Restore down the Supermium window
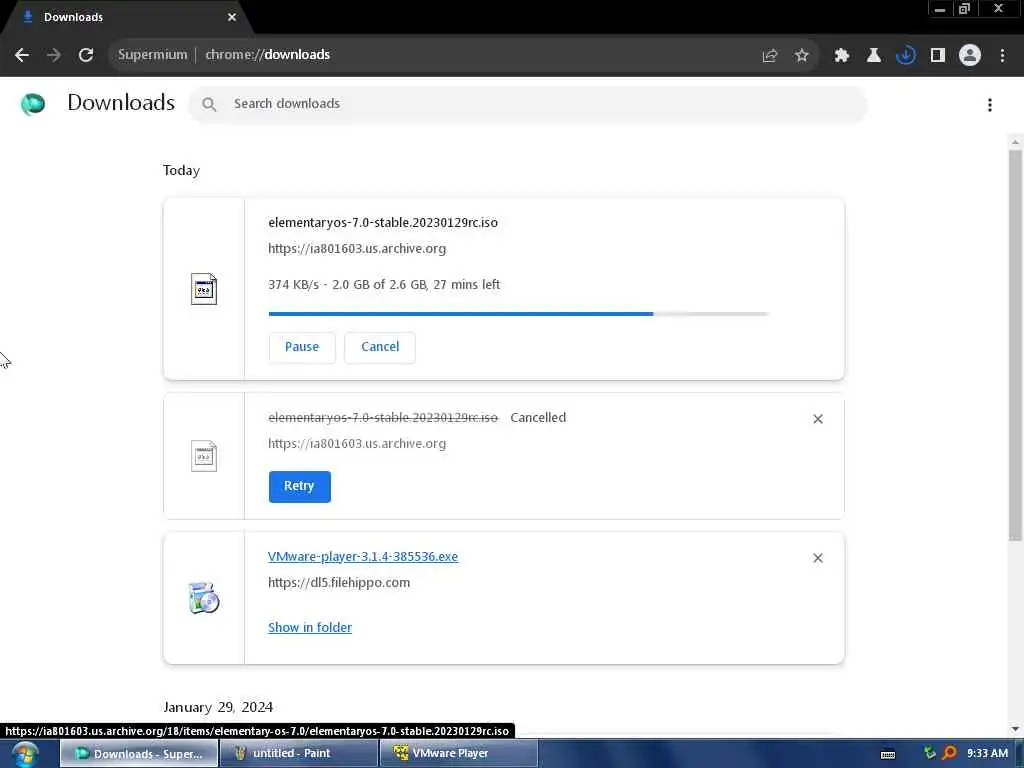Screen dimensions: 1024x768 [964, 9]
